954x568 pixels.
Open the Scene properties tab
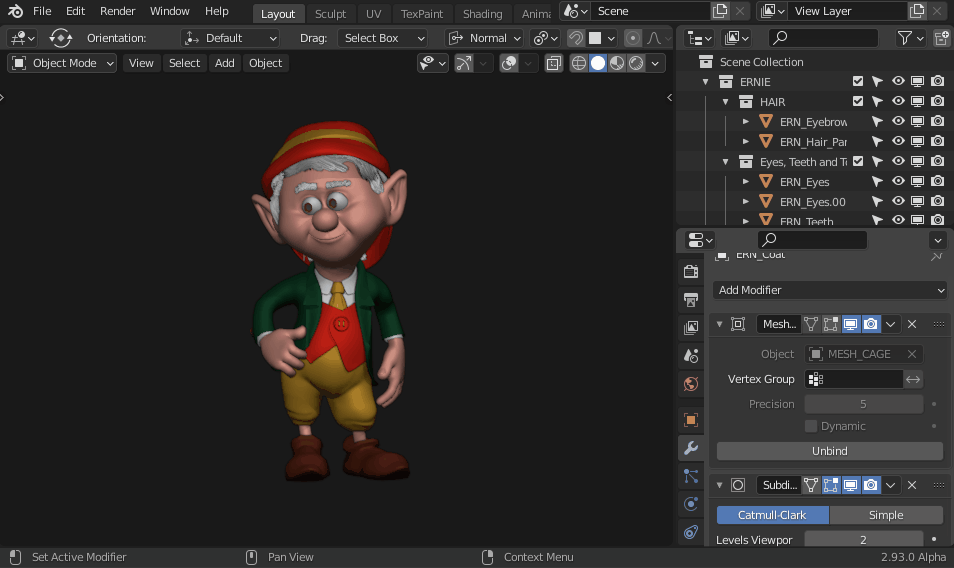click(x=691, y=356)
